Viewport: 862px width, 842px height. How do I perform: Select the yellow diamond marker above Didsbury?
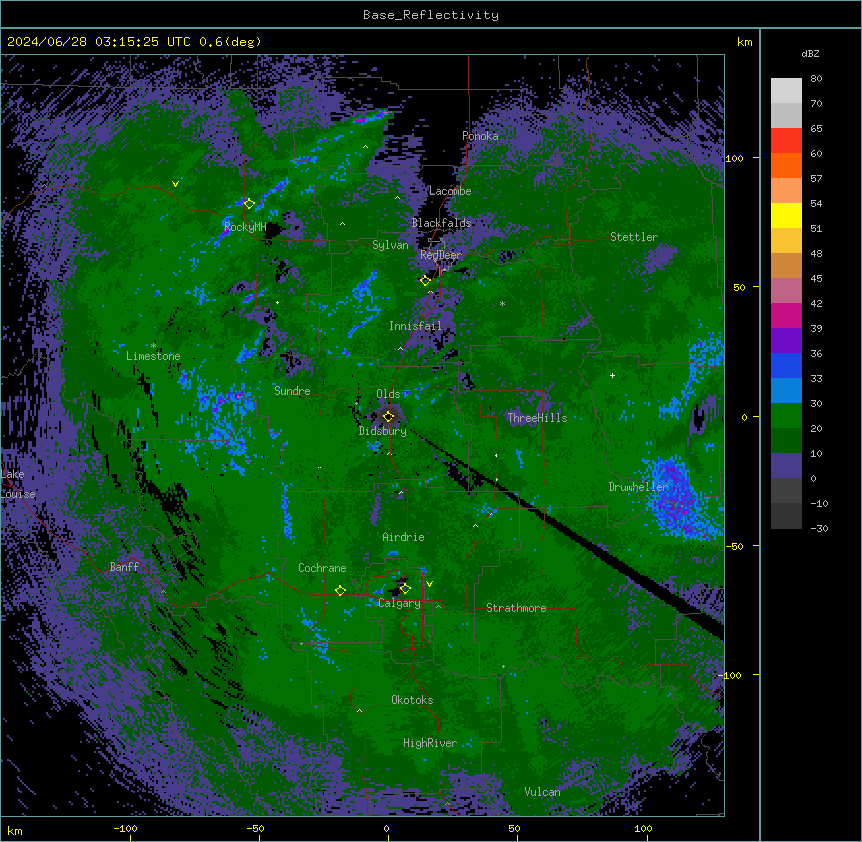pyautogui.click(x=388, y=417)
